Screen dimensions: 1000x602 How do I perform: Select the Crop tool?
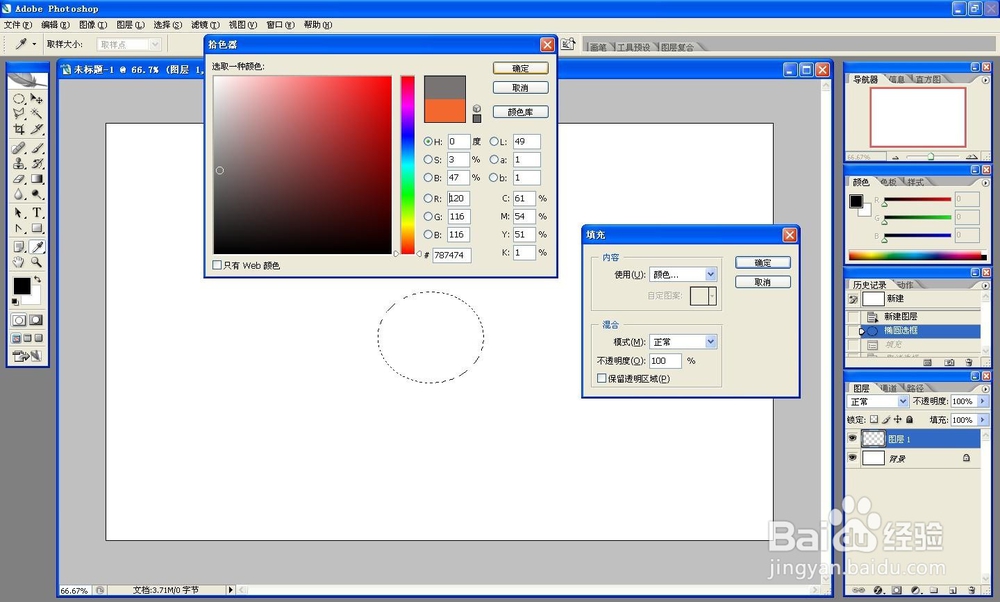19,129
